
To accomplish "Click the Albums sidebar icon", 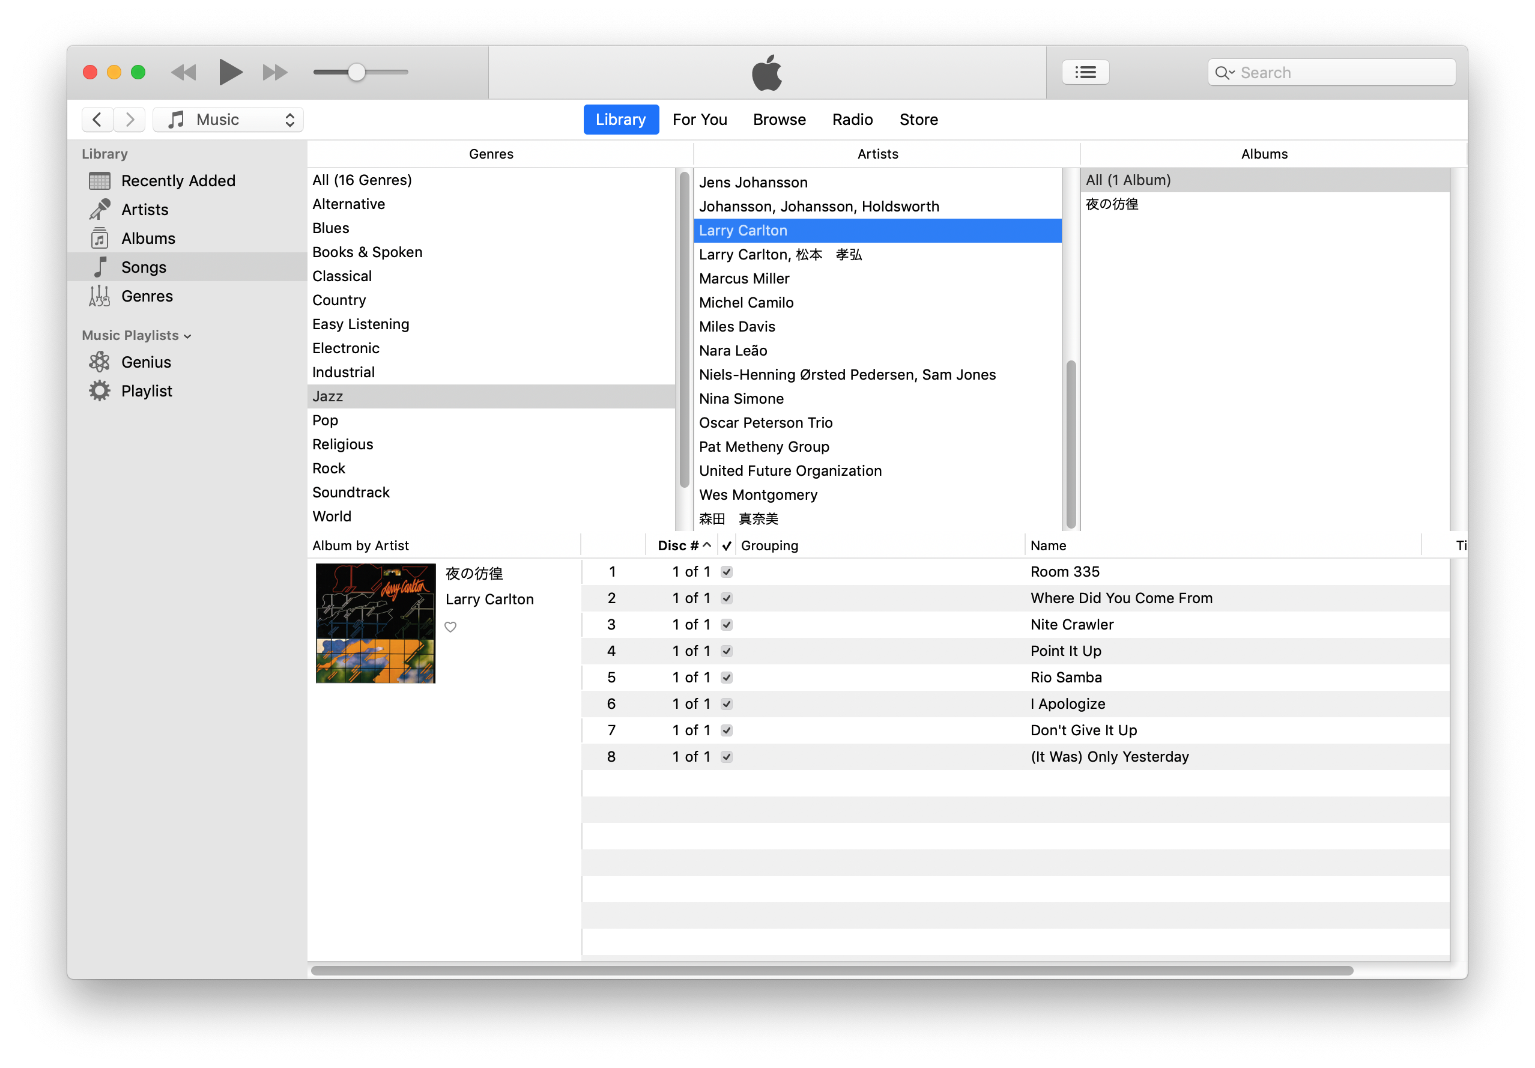I will (100, 239).
